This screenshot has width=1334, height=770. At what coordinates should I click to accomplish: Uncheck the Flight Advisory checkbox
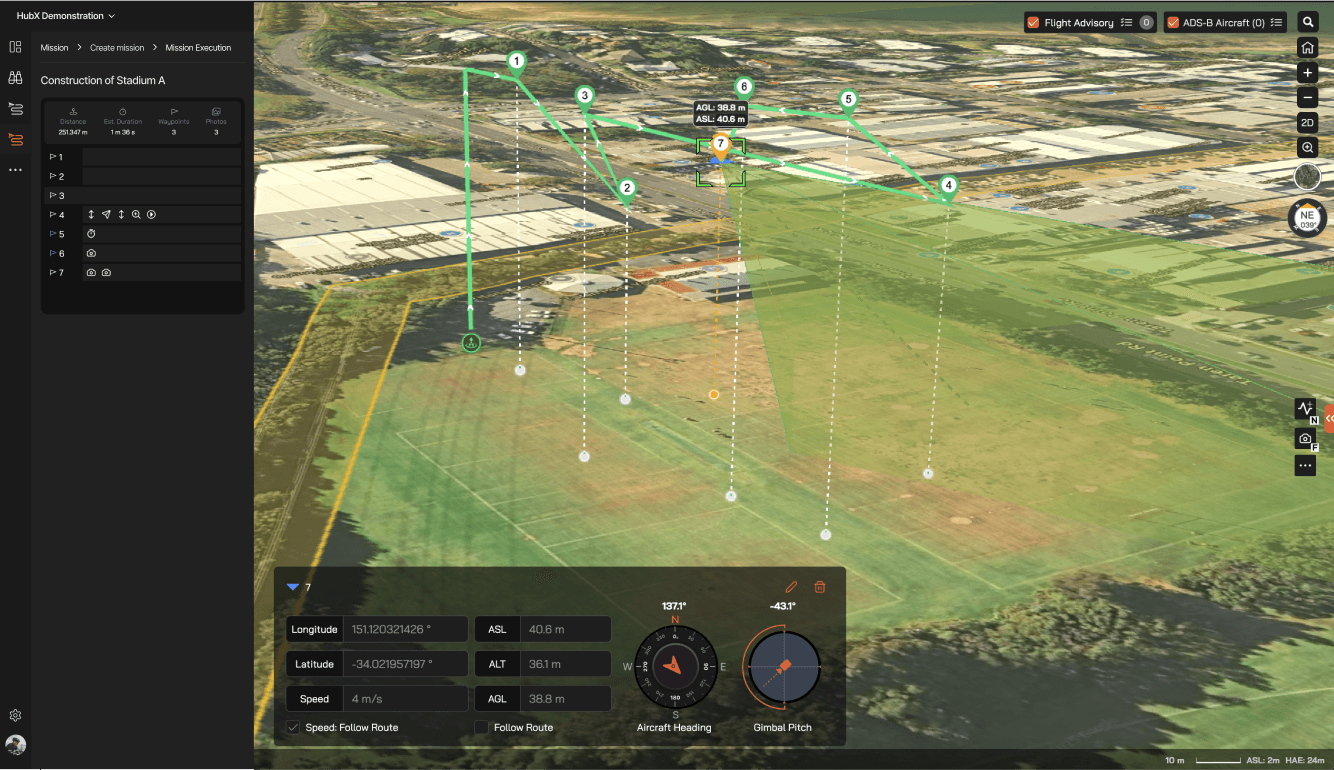(1033, 22)
